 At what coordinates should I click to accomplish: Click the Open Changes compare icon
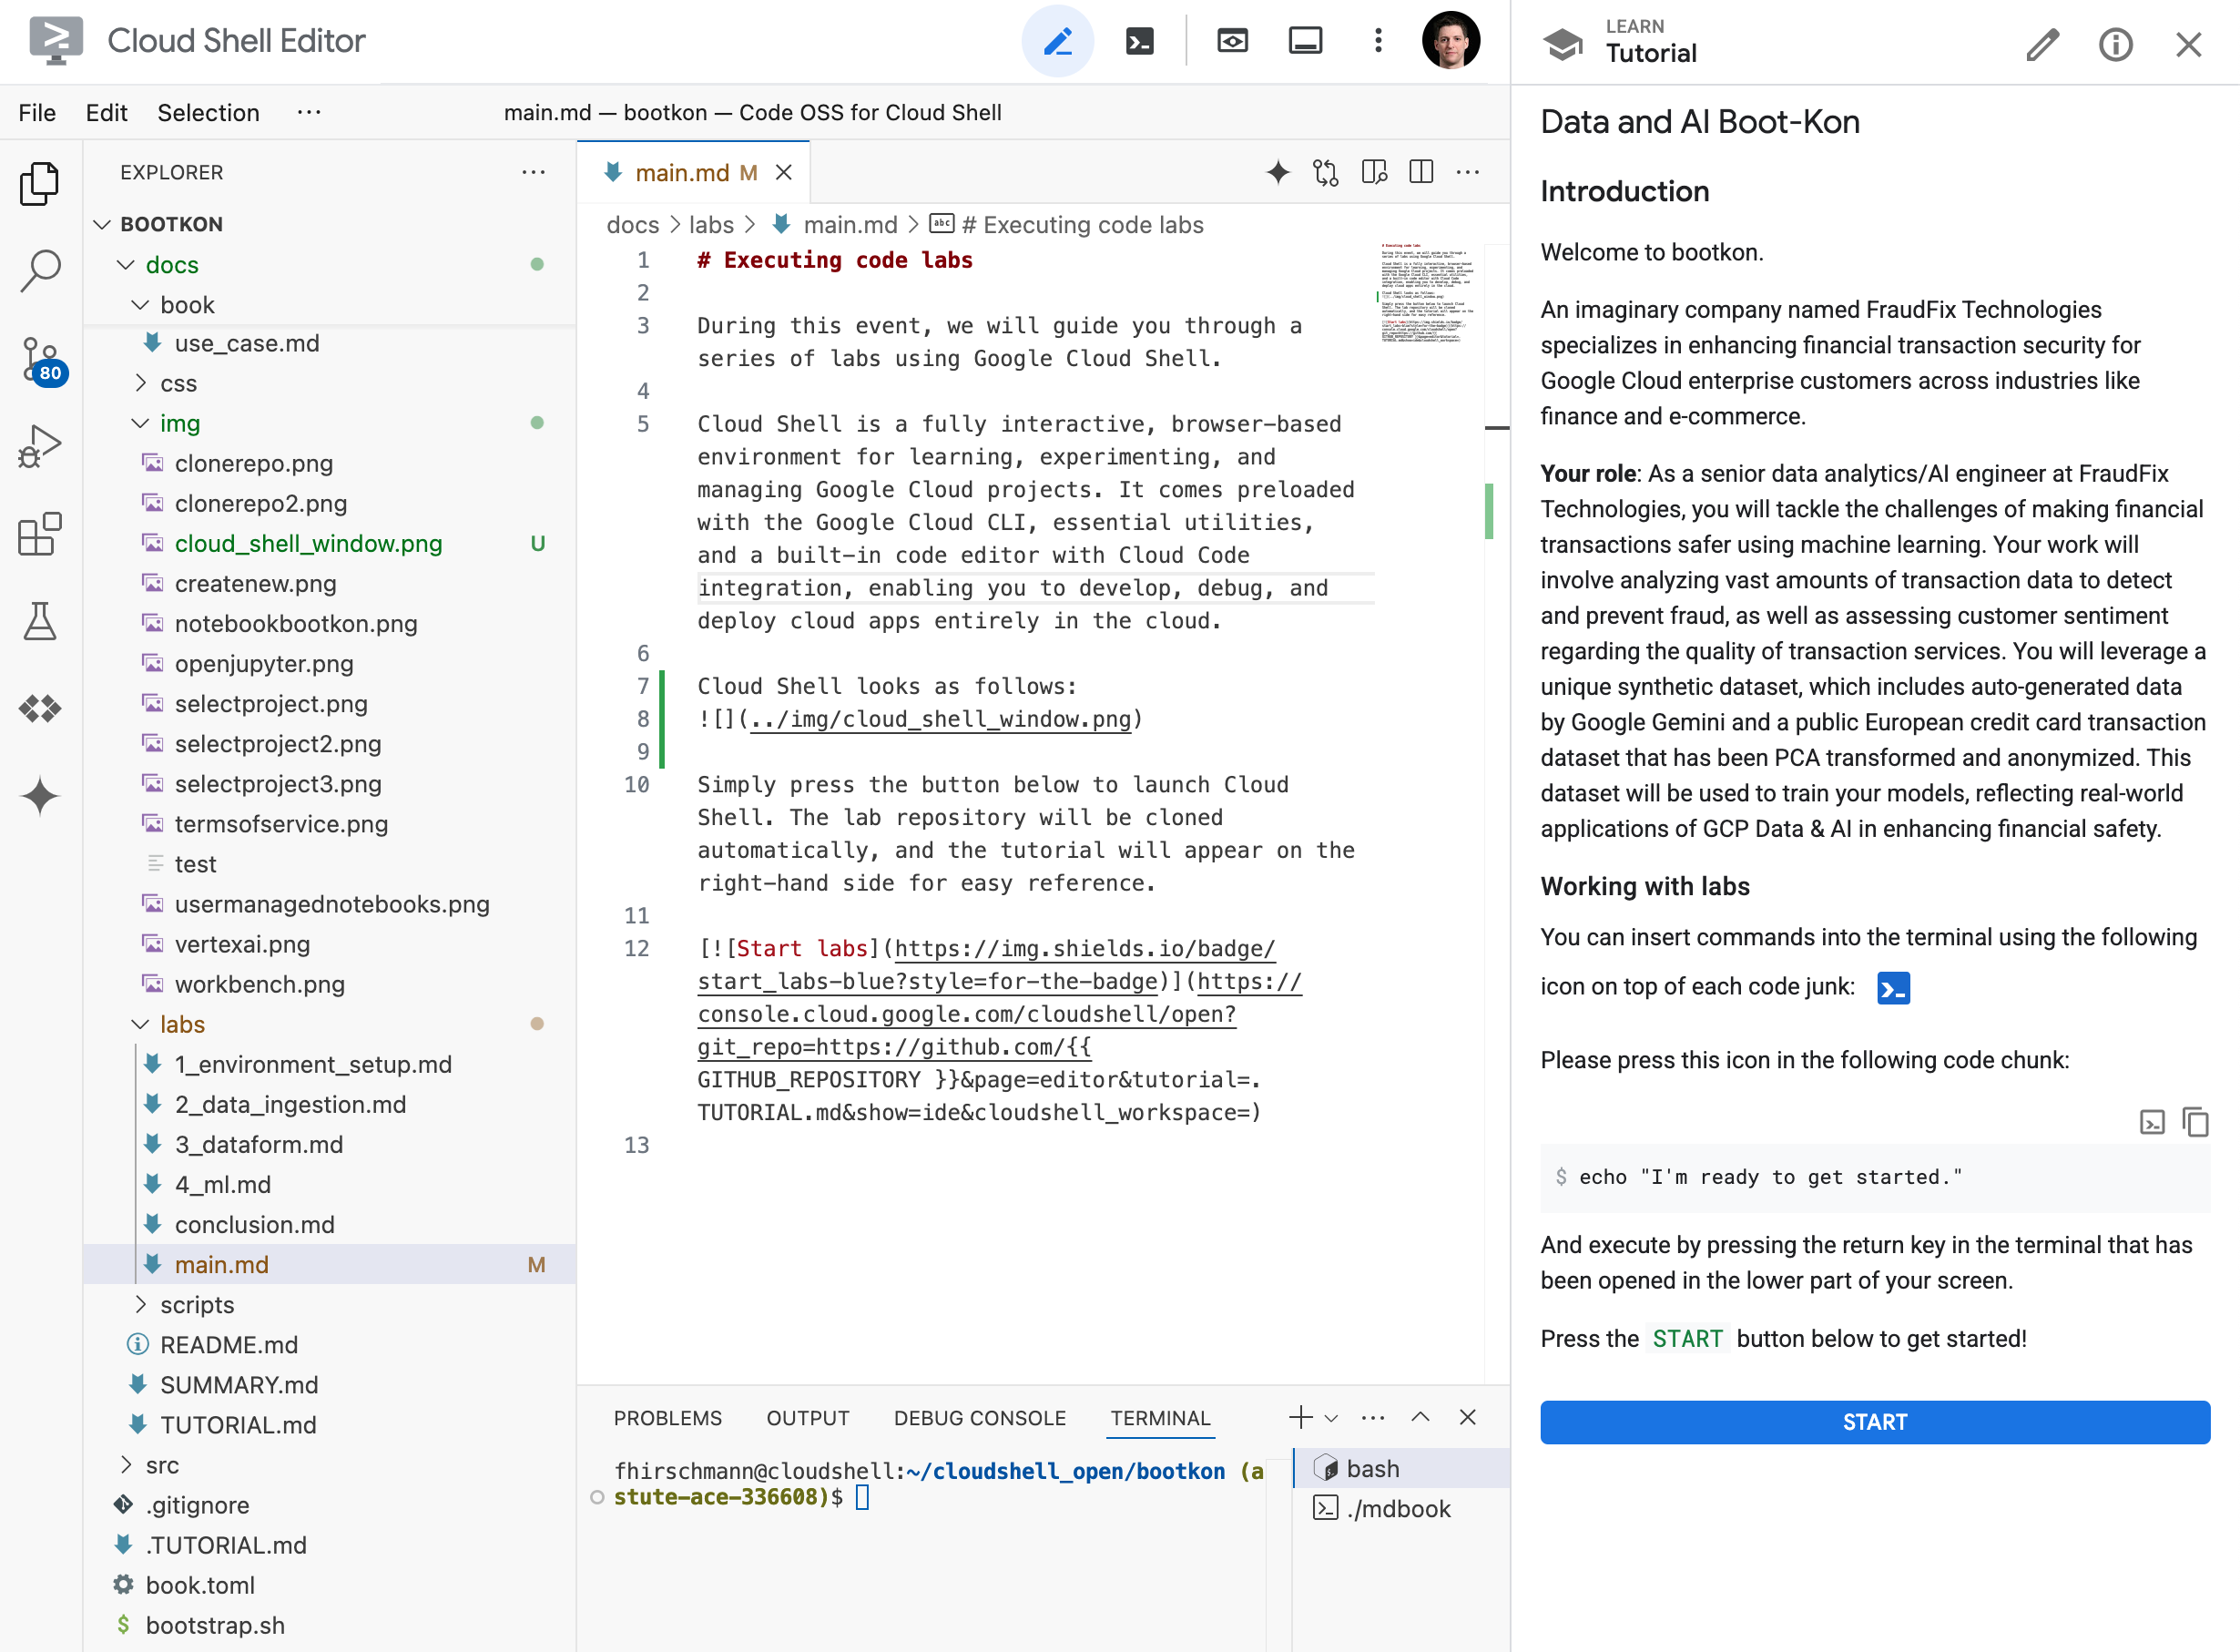coord(1326,172)
